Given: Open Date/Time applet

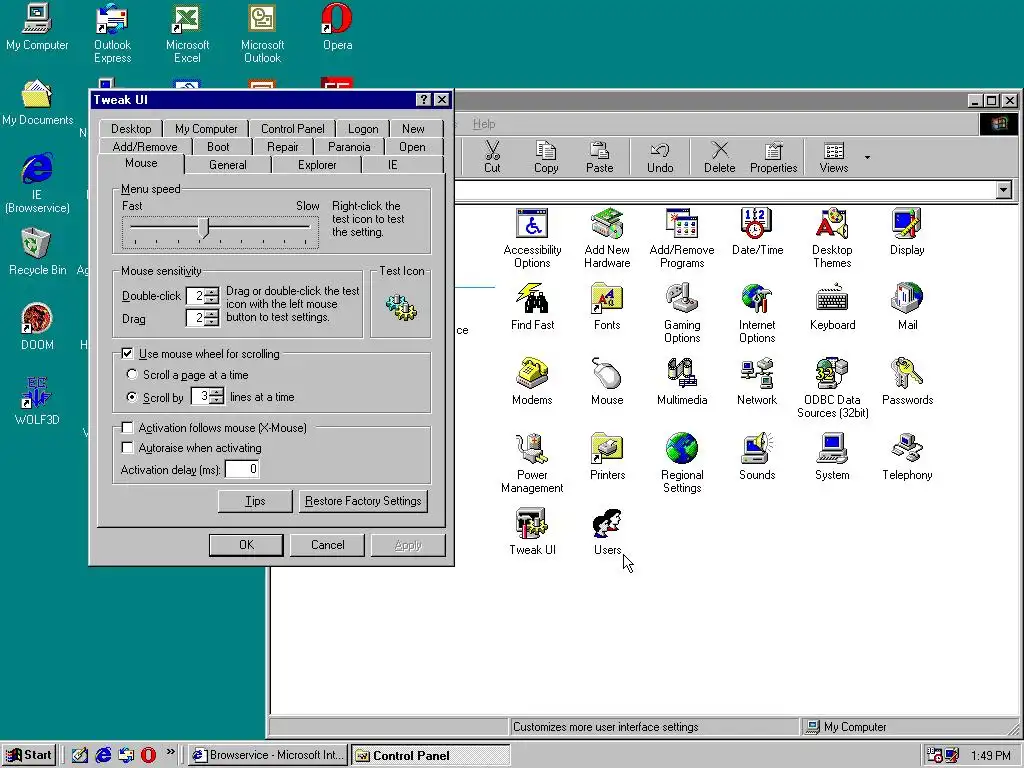Looking at the screenshot, I should (x=757, y=232).
